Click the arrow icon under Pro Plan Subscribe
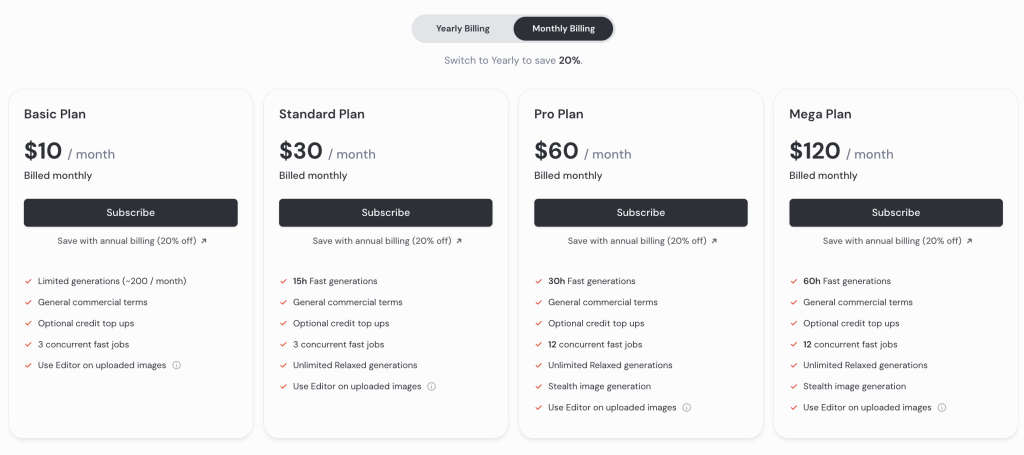This screenshot has height=455, width=1024. point(714,241)
